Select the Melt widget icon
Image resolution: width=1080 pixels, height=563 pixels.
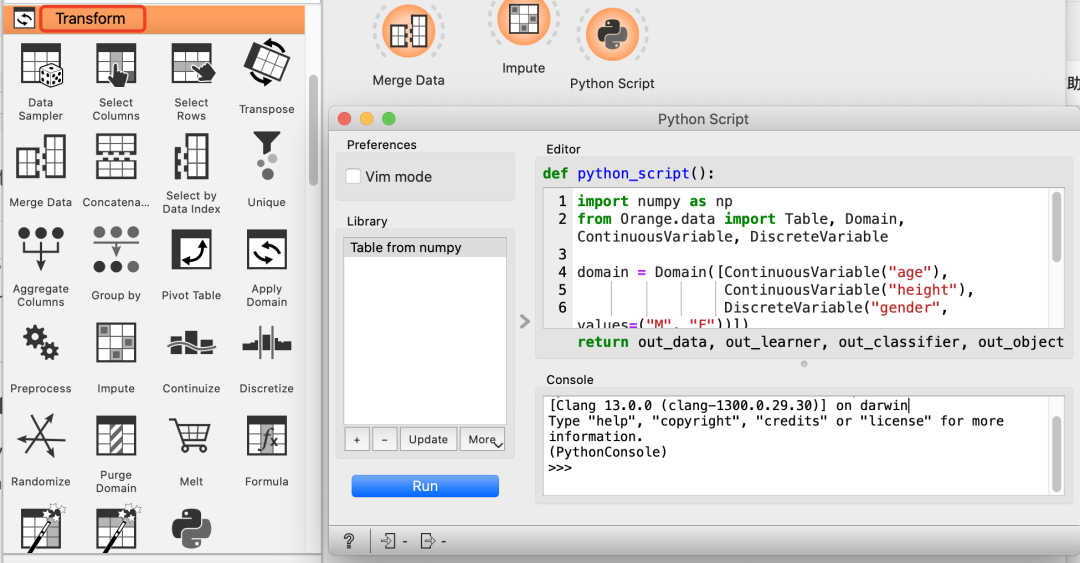(191, 436)
